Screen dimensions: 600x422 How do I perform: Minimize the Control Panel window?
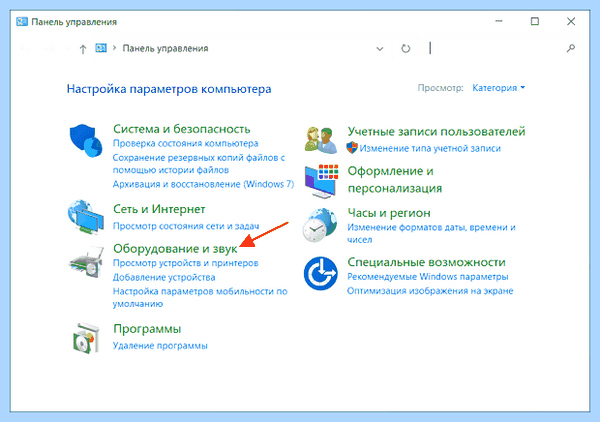(499, 21)
